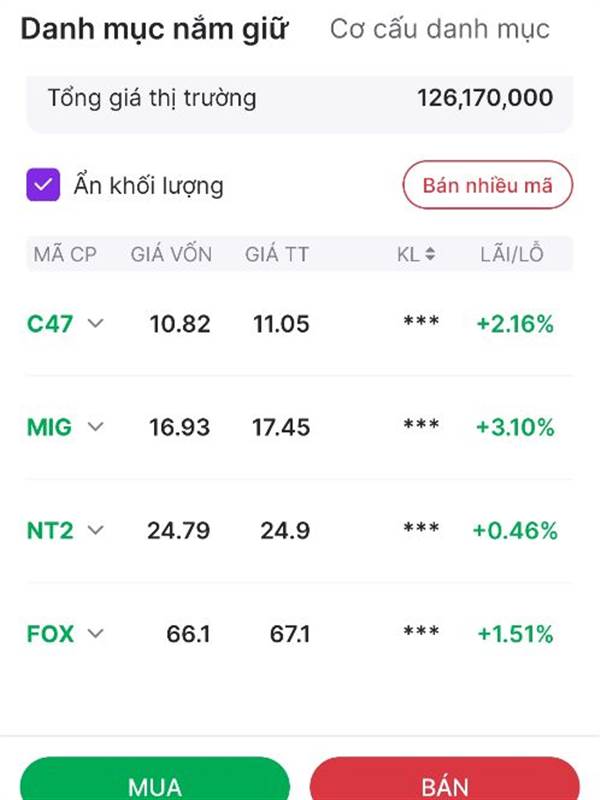
Task: Select the FOX stock code
Action: click(51, 633)
